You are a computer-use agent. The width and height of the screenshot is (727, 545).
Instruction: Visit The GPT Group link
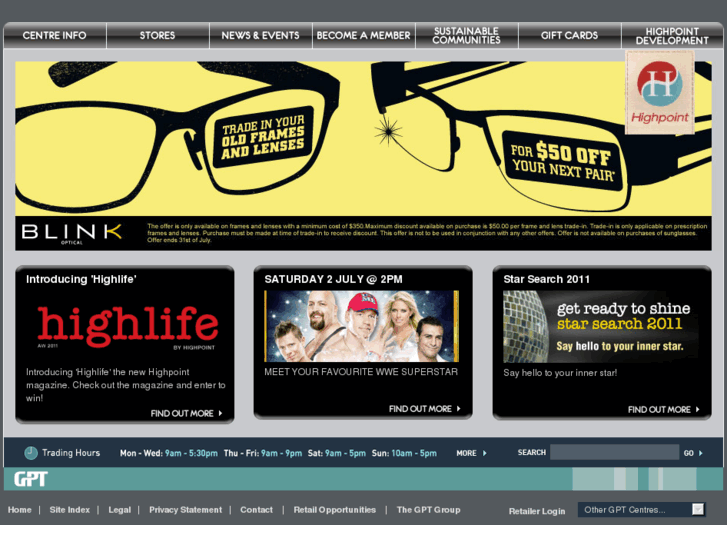point(428,510)
